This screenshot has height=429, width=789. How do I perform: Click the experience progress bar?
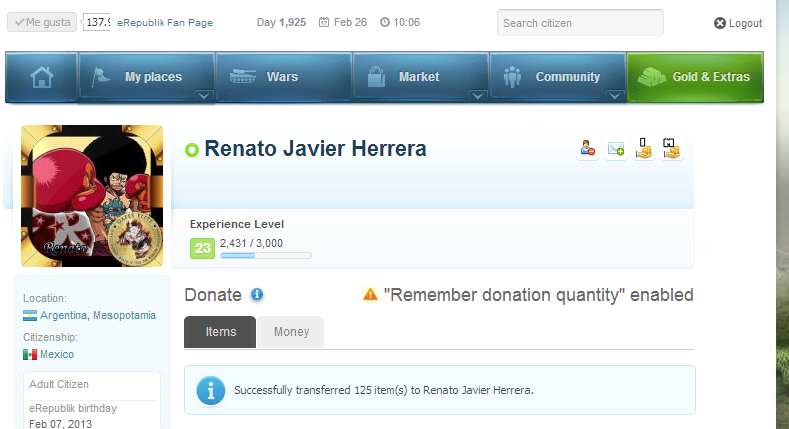coord(265,256)
